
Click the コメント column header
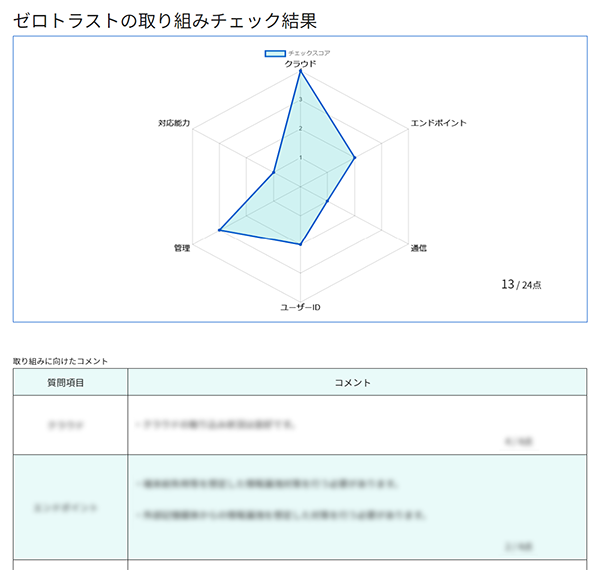[352, 383]
